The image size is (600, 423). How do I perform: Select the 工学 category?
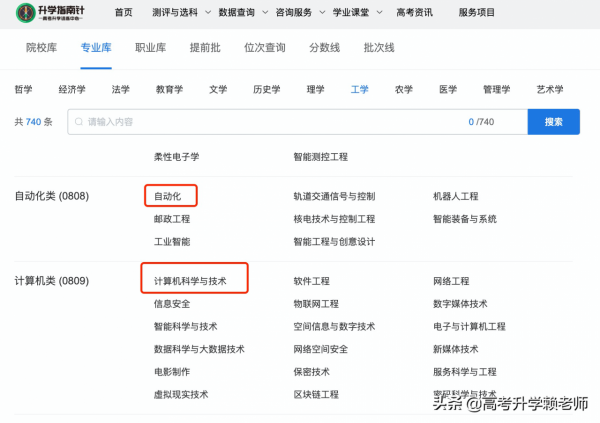(359, 90)
